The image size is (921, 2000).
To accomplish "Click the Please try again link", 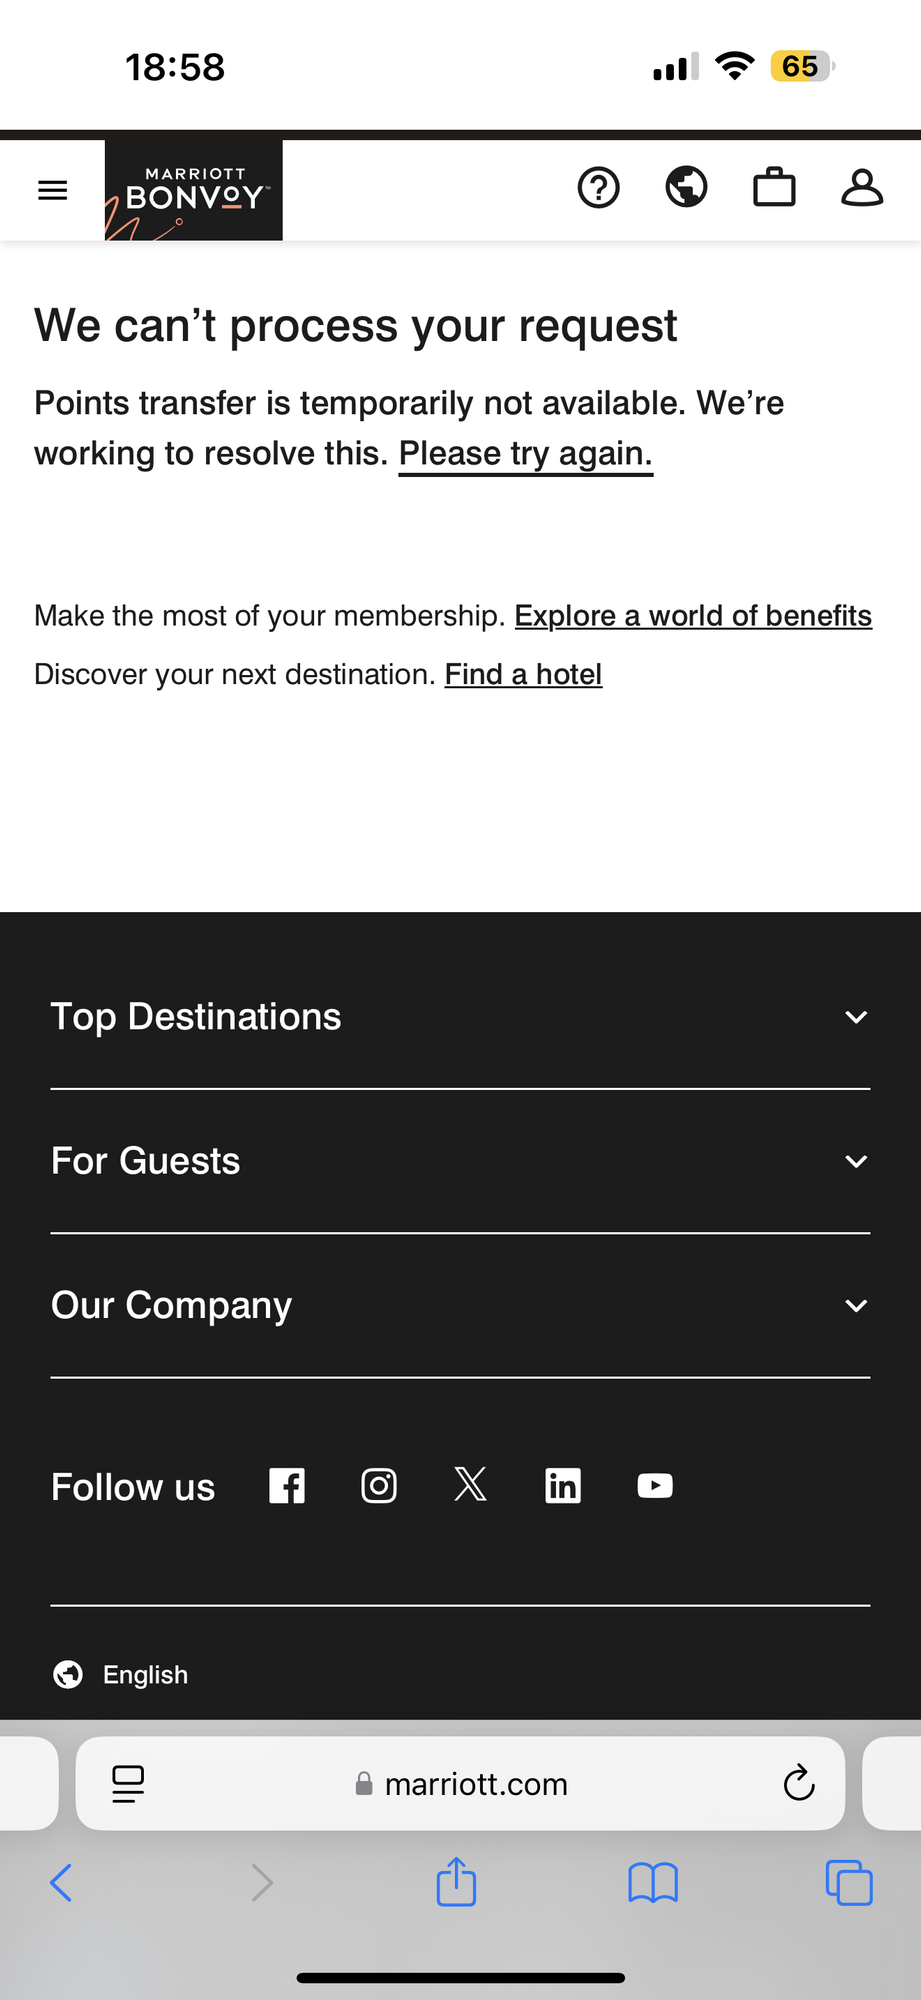I will click(526, 454).
